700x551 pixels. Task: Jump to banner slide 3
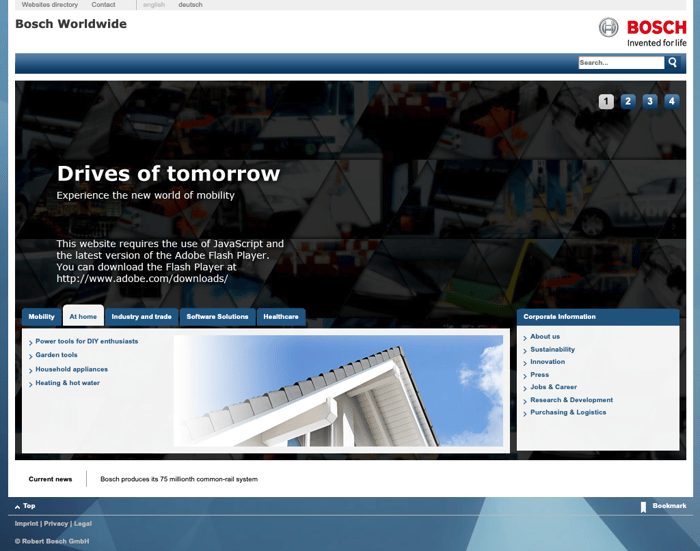[650, 101]
